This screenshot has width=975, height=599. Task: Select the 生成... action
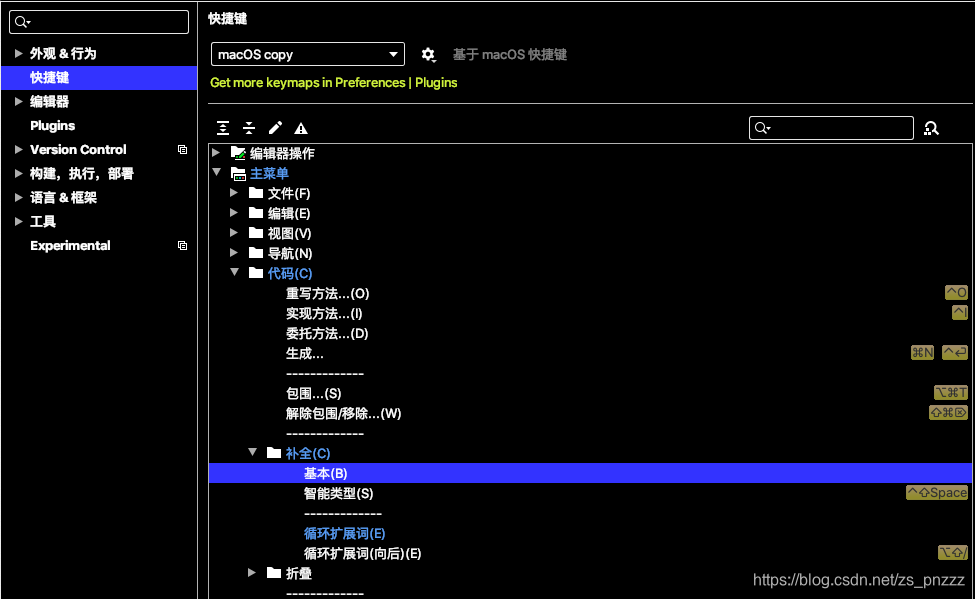(305, 353)
